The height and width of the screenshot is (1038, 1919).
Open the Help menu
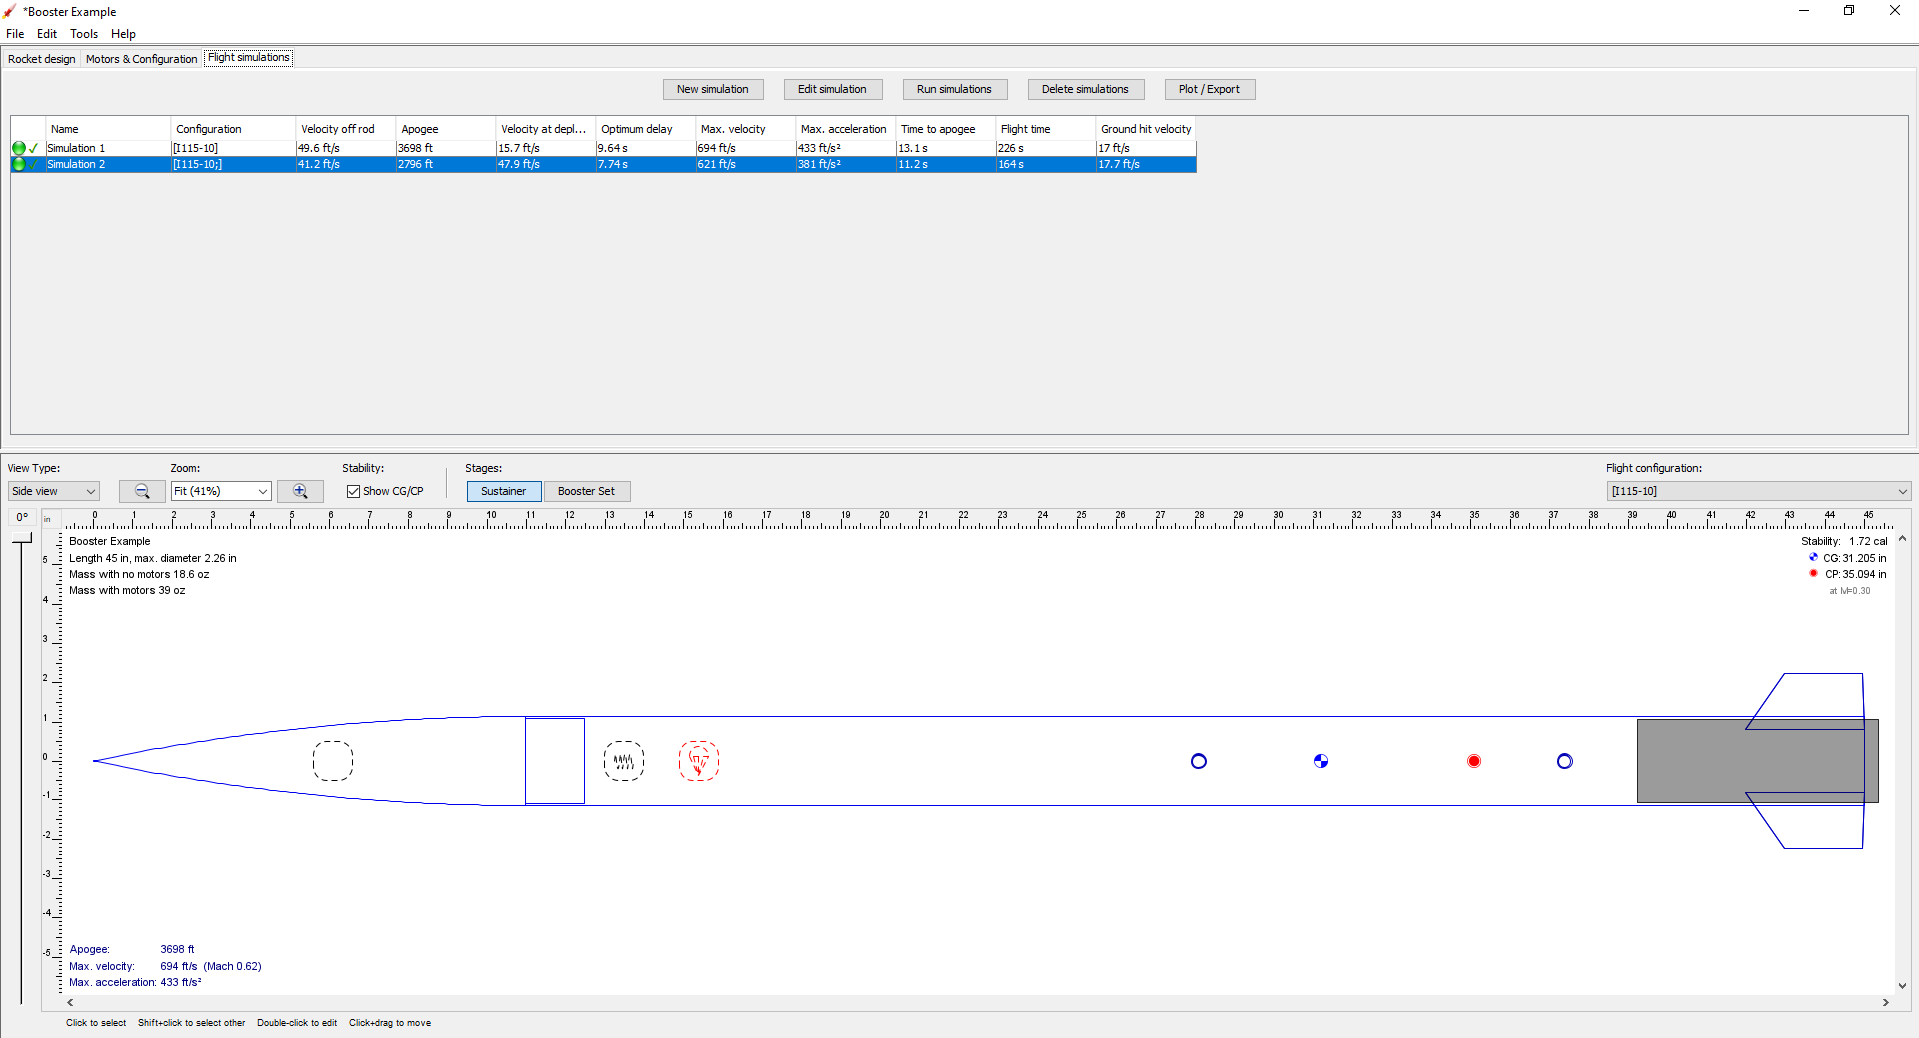[123, 34]
